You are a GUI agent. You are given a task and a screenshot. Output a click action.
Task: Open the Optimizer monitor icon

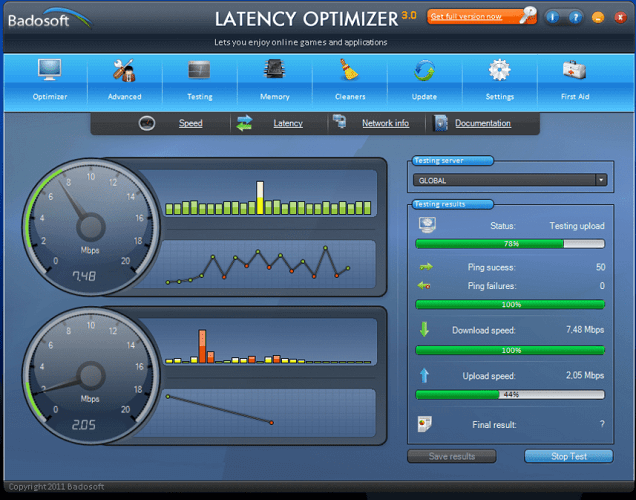pos(49,70)
